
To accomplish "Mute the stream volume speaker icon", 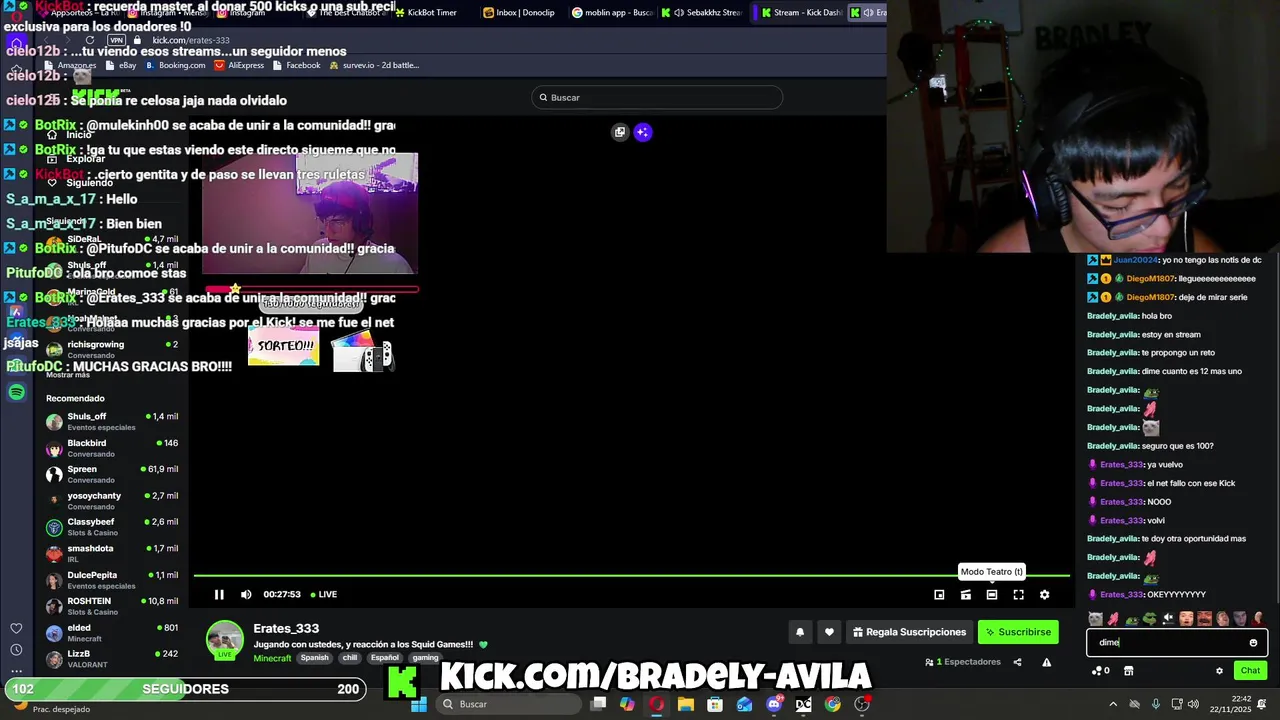I will [x=246, y=594].
